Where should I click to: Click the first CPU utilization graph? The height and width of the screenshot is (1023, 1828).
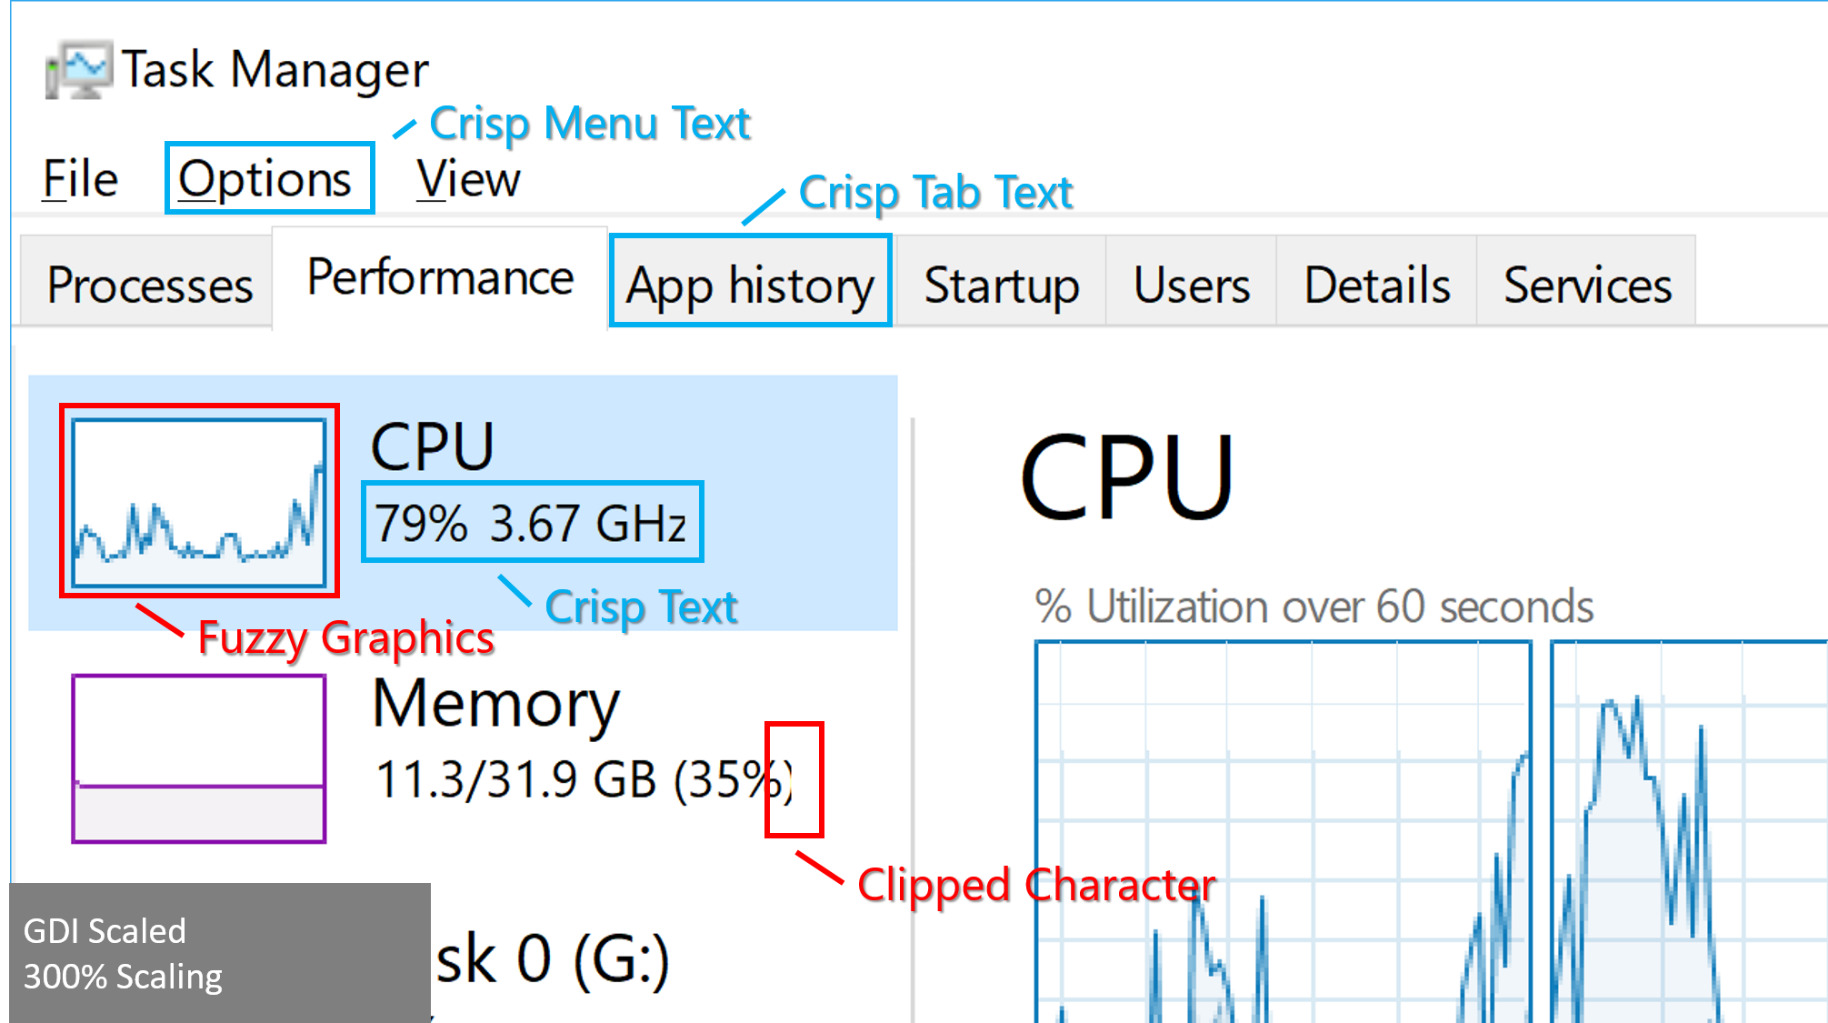(1284, 832)
